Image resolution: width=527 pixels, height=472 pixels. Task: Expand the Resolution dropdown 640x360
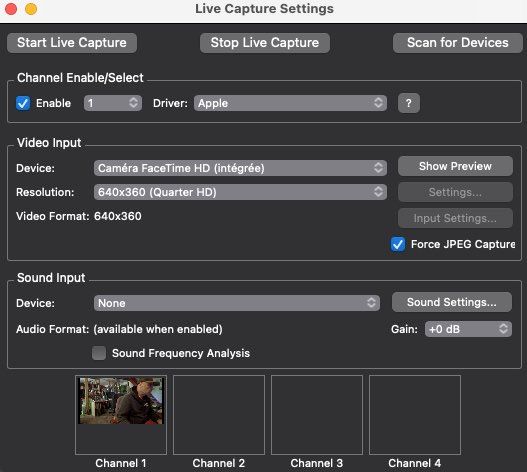pyautogui.click(x=240, y=192)
